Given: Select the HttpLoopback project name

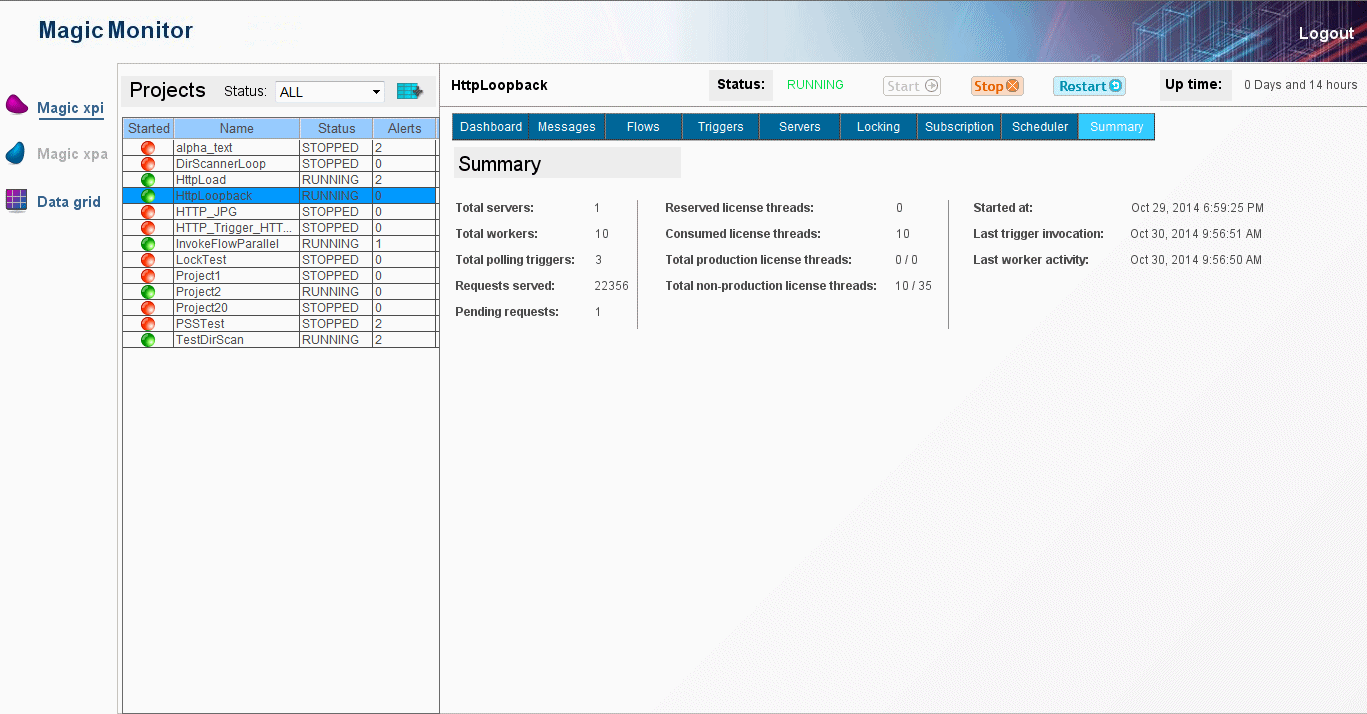Looking at the screenshot, I should (x=214, y=196).
